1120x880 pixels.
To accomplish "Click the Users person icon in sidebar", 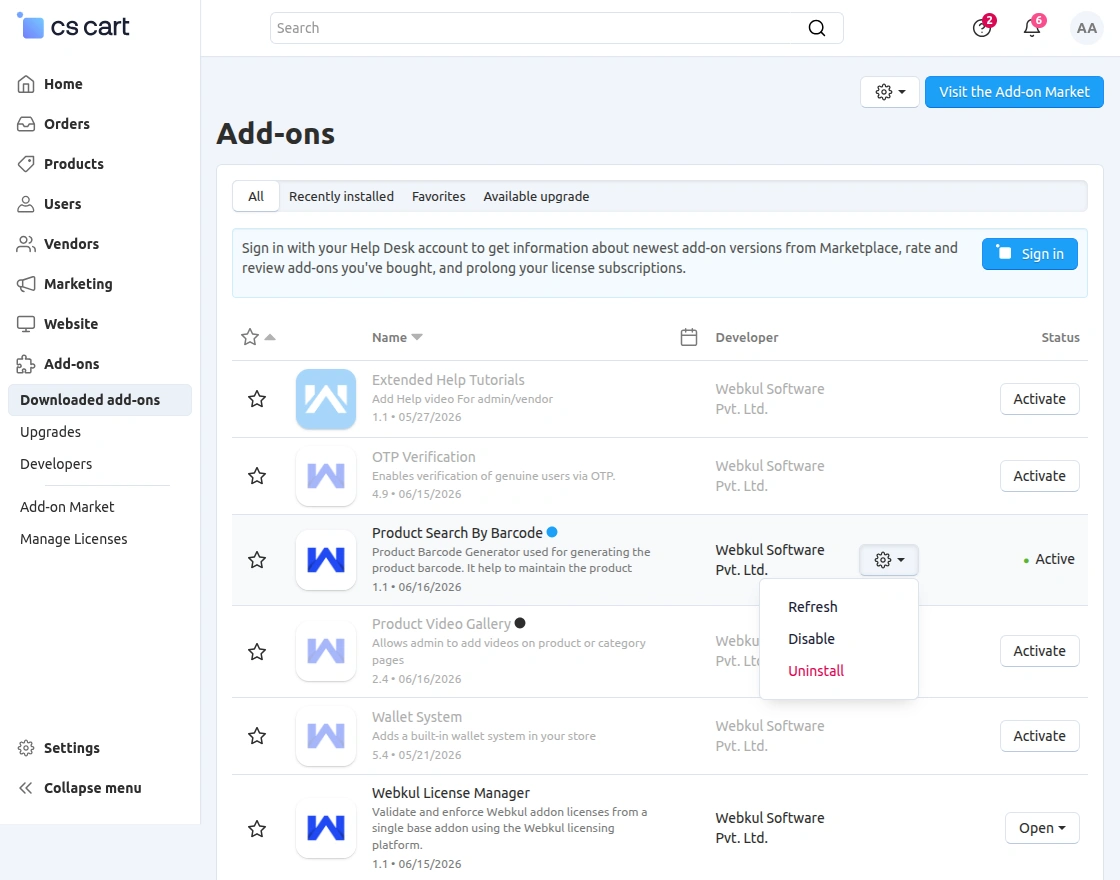I will pos(26,204).
